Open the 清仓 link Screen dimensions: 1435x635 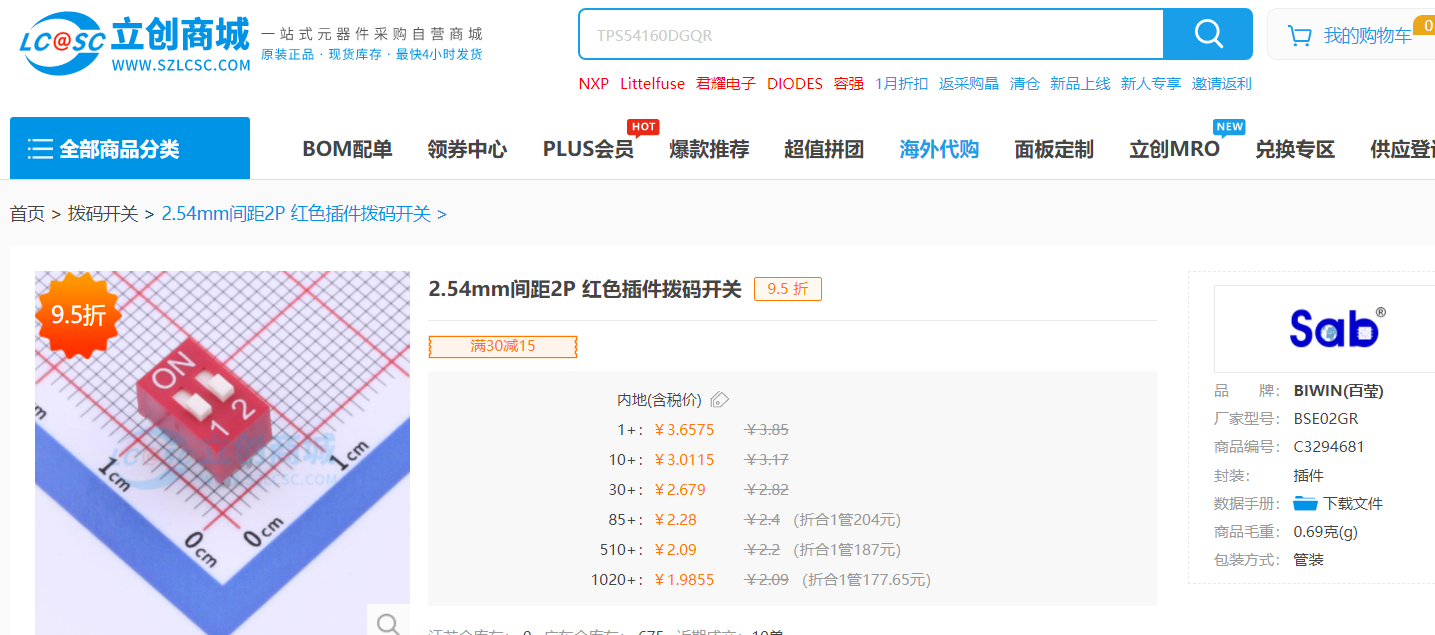point(1025,83)
